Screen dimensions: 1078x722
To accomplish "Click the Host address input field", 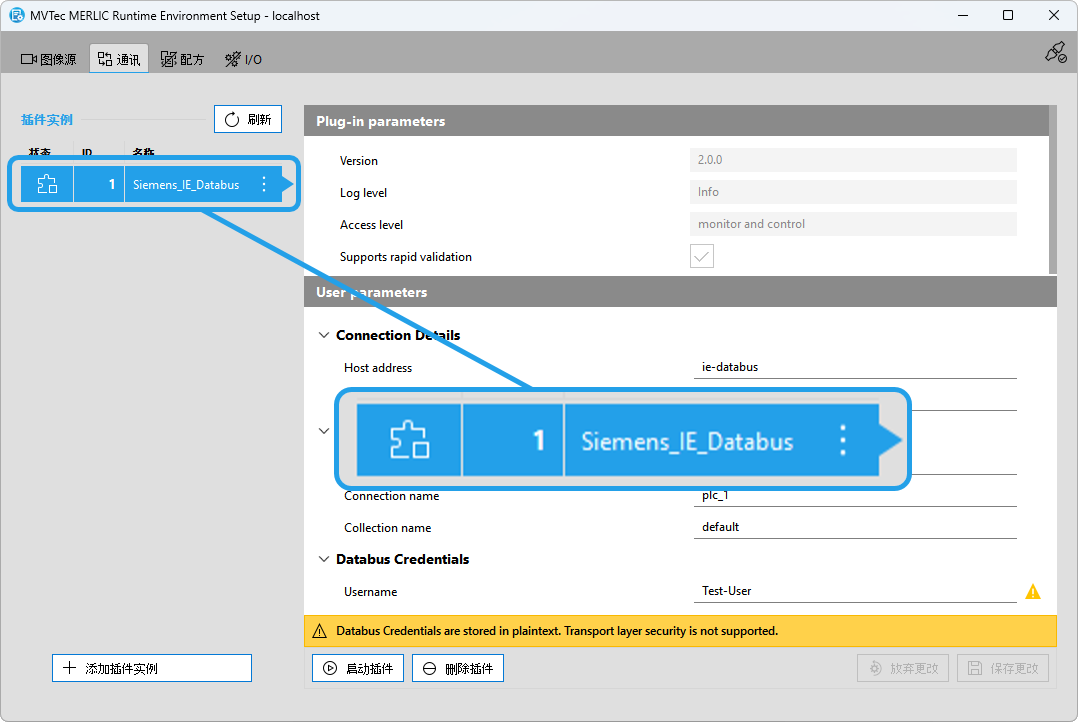I will 855,367.
